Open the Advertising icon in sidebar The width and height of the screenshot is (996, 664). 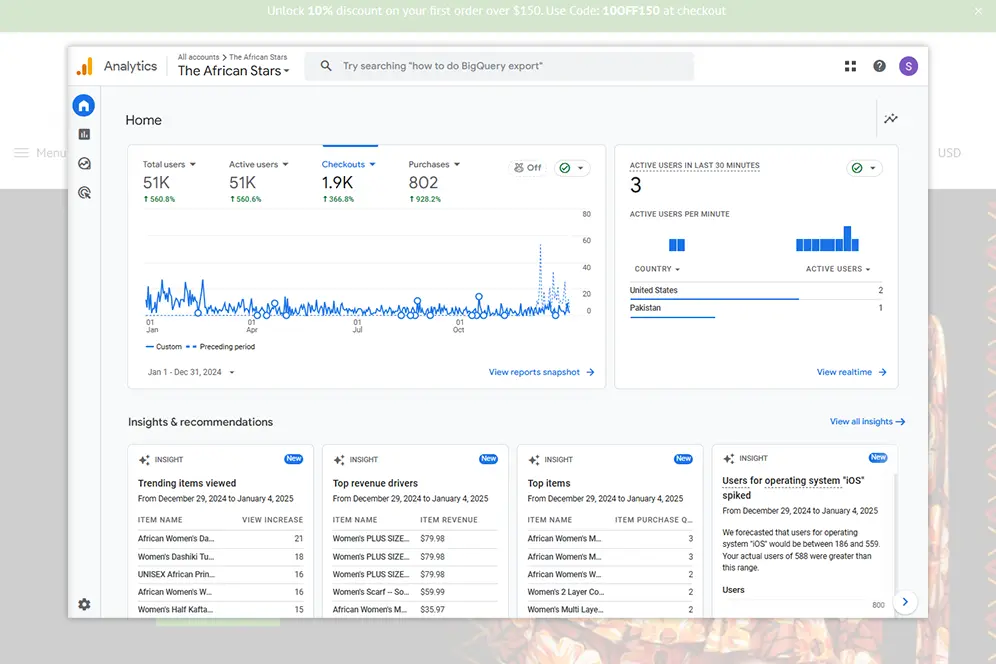[84, 193]
